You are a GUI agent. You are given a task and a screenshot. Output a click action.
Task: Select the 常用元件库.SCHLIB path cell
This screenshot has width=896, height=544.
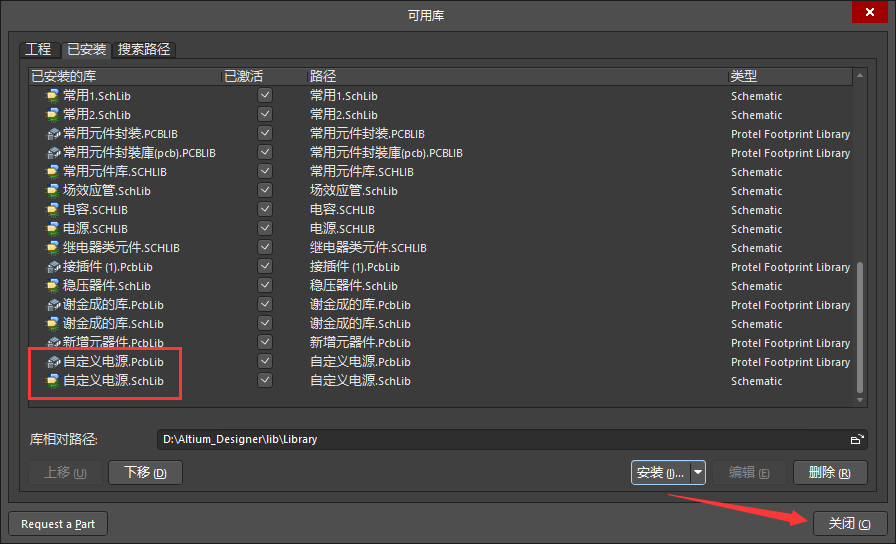pyautogui.click(x=362, y=171)
